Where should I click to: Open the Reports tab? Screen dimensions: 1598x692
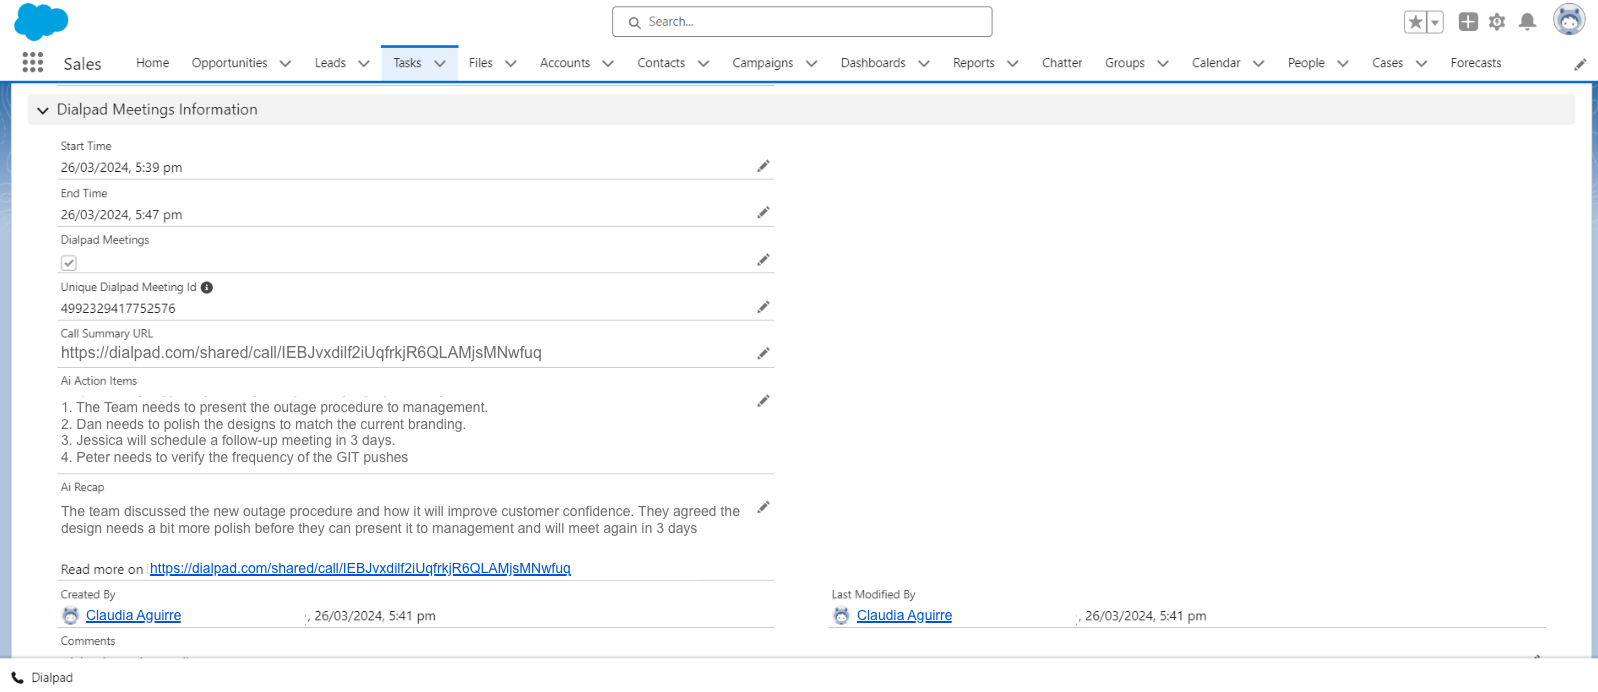[973, 63]
